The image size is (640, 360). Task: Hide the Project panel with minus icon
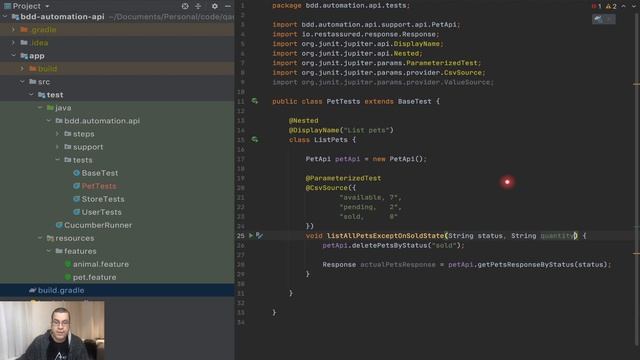pyautogui.click(x=228, y=6)
